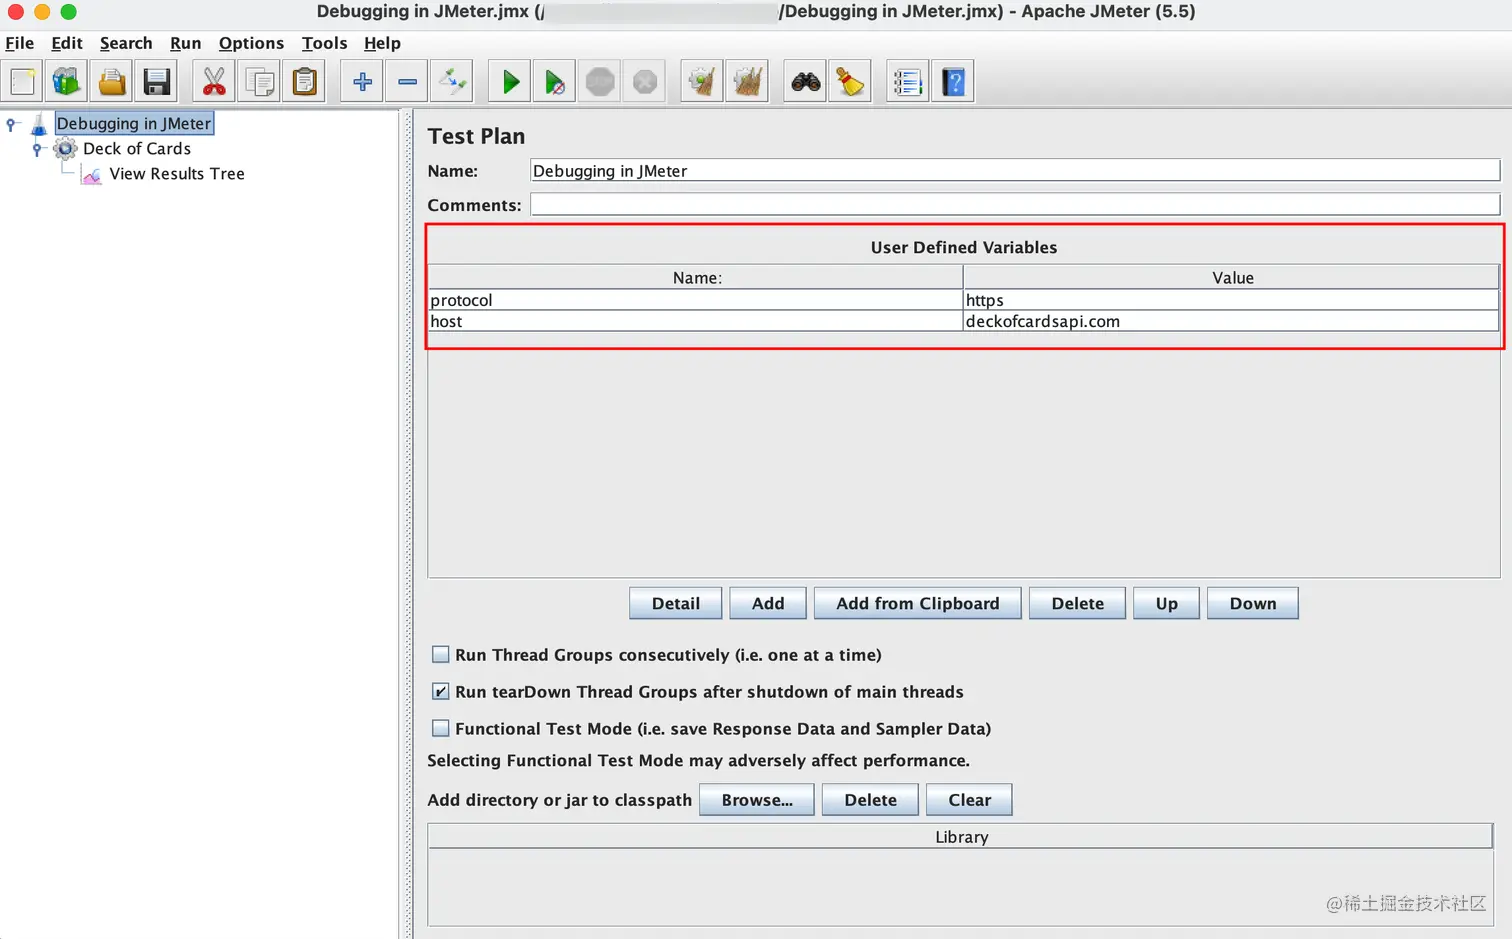
Task: Open the Edit menu
Action: (x=67, y=43)
